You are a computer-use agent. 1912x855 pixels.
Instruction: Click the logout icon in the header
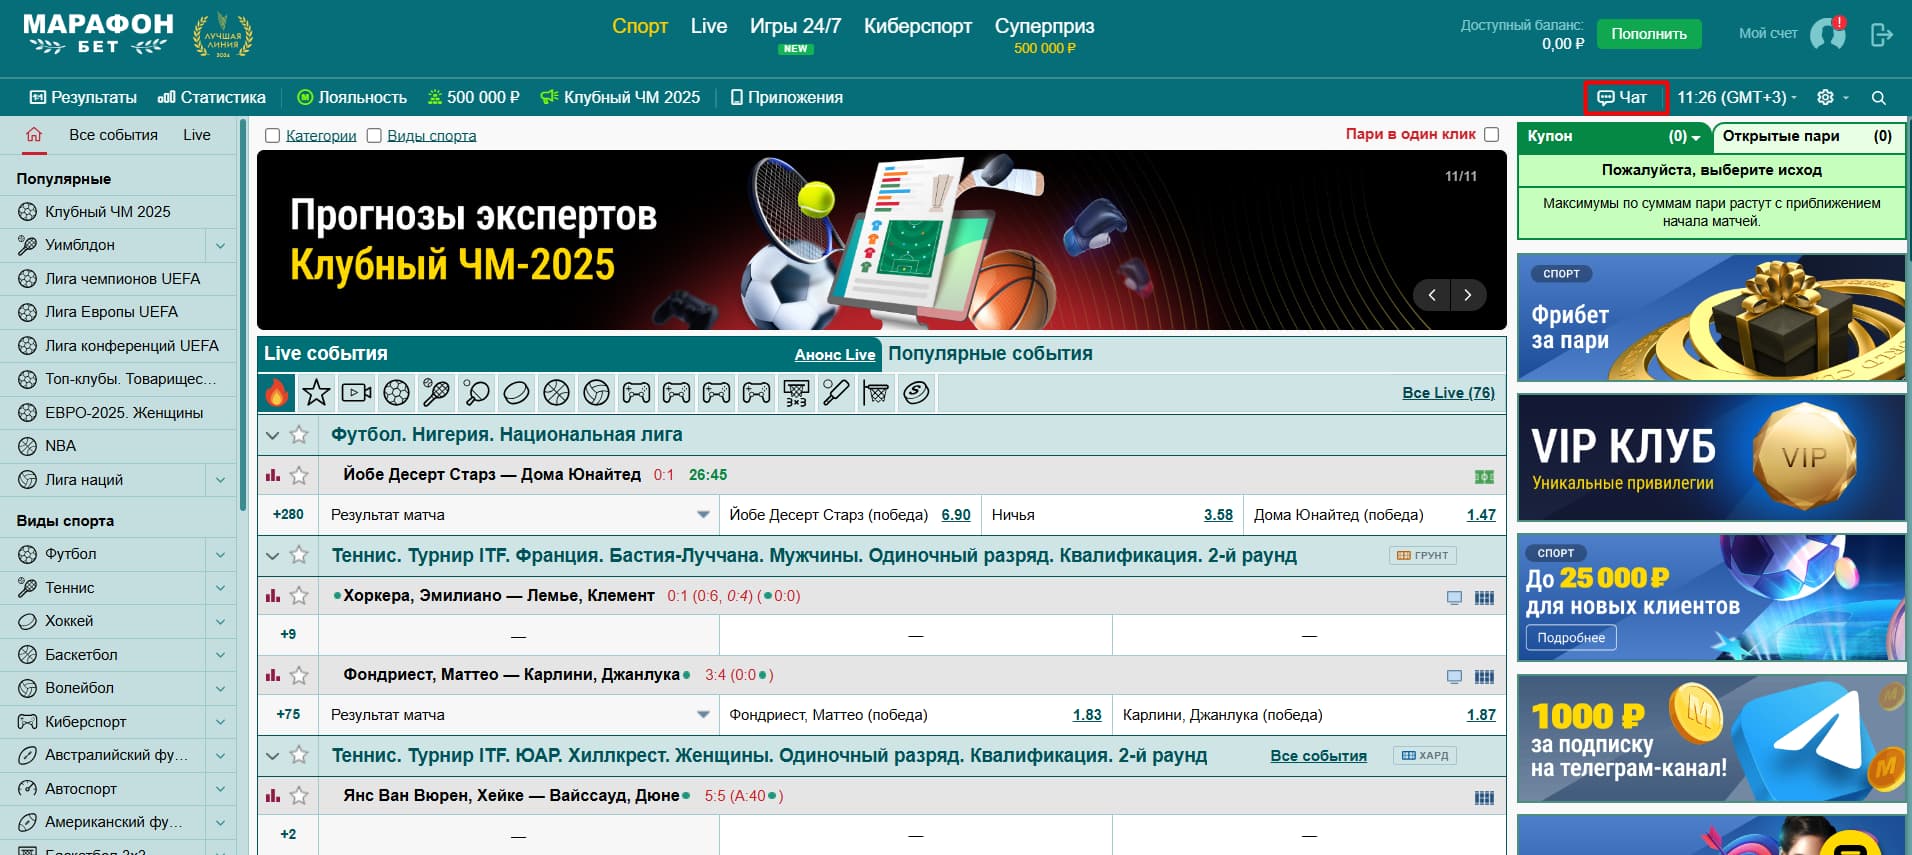1881,35
